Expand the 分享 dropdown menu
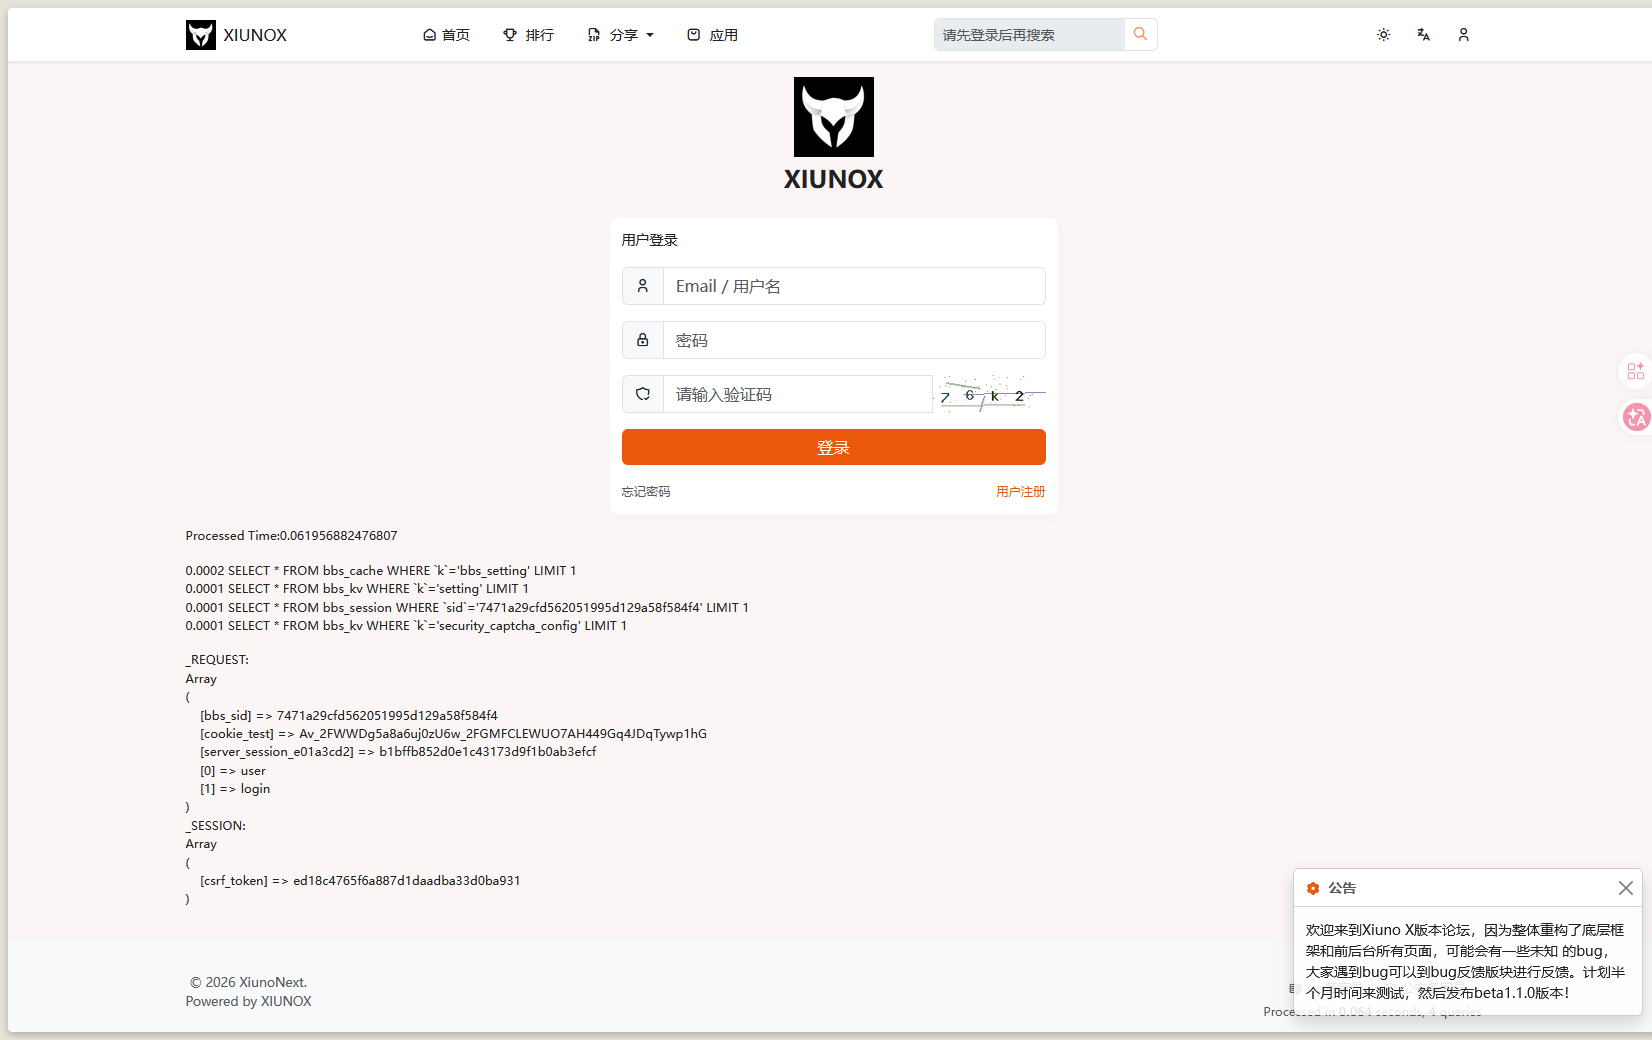Image resolution: width=1652 pixels, height=1040 pixels. coord(620,35)
